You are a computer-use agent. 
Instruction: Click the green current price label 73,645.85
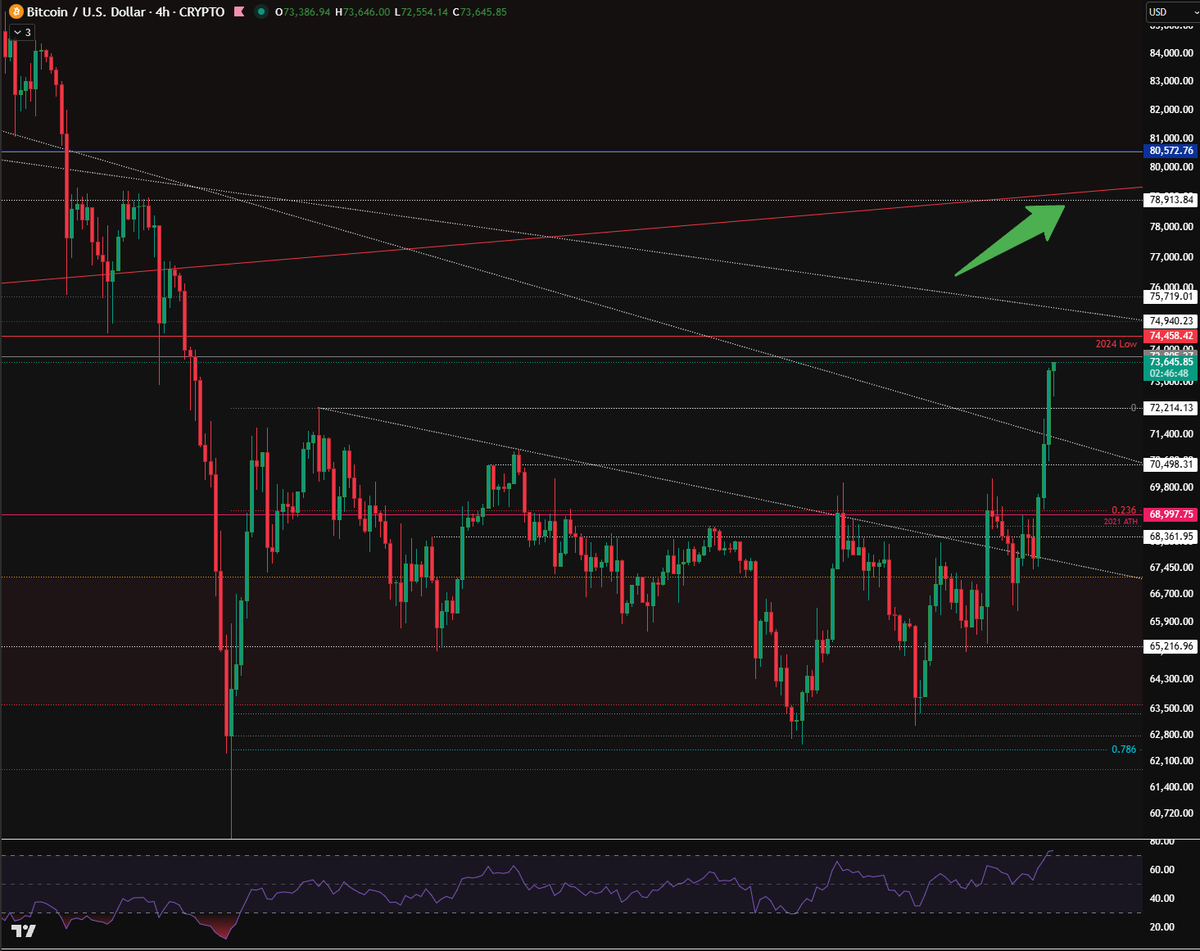(1171, 362)
